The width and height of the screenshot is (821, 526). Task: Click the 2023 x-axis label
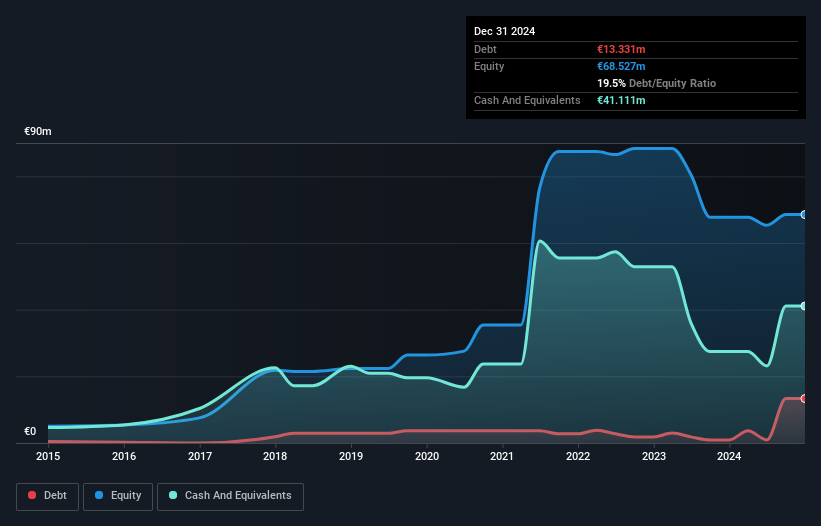[654, 456]
